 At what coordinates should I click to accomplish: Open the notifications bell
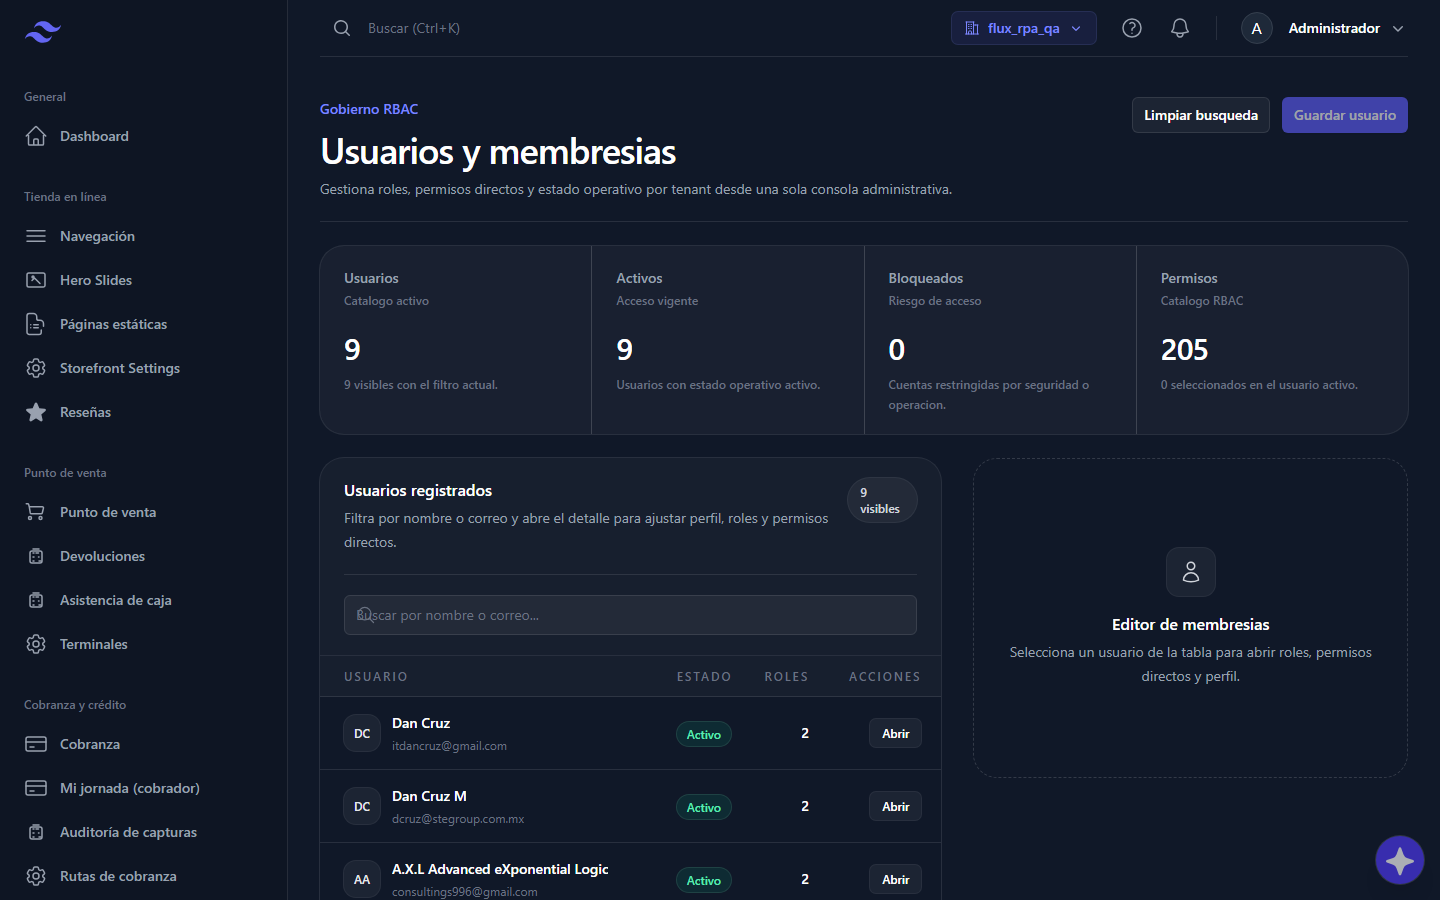[1180, 28]
